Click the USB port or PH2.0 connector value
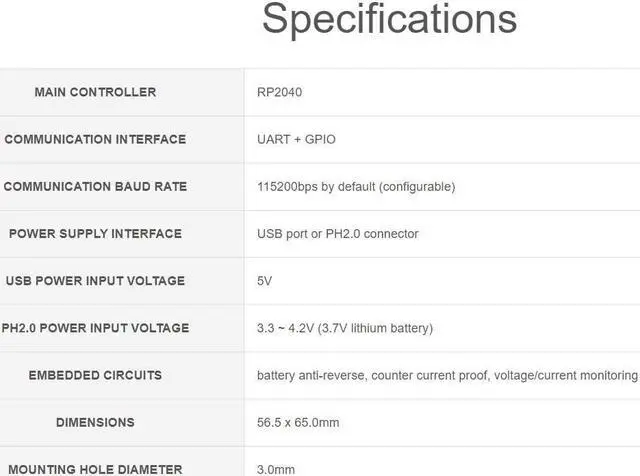The height and width of the screenshot is (476, 640). 337,233
